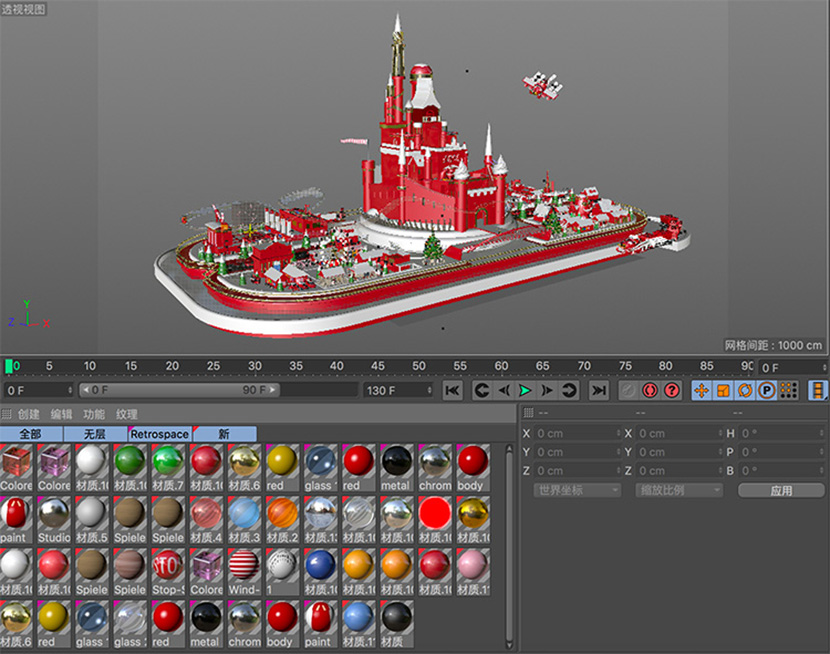Open the 功能 menu
Screen dimensions: 830x654
(x=94, y=414)
